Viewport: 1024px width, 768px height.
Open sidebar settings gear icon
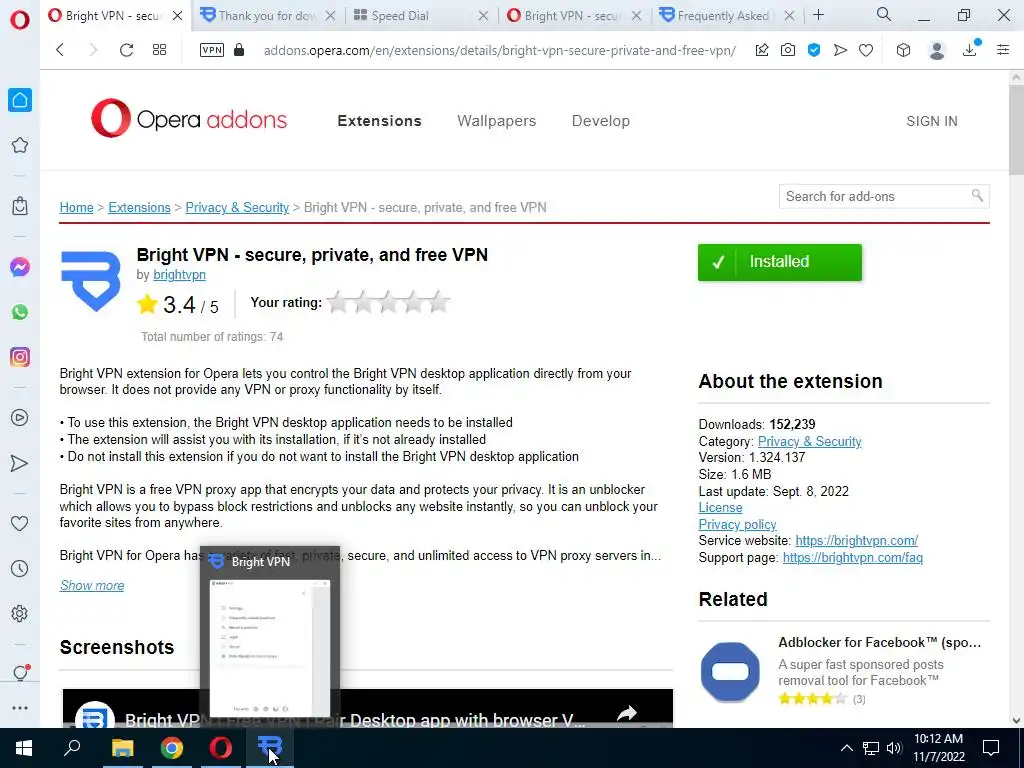click(x=20, y=613)
